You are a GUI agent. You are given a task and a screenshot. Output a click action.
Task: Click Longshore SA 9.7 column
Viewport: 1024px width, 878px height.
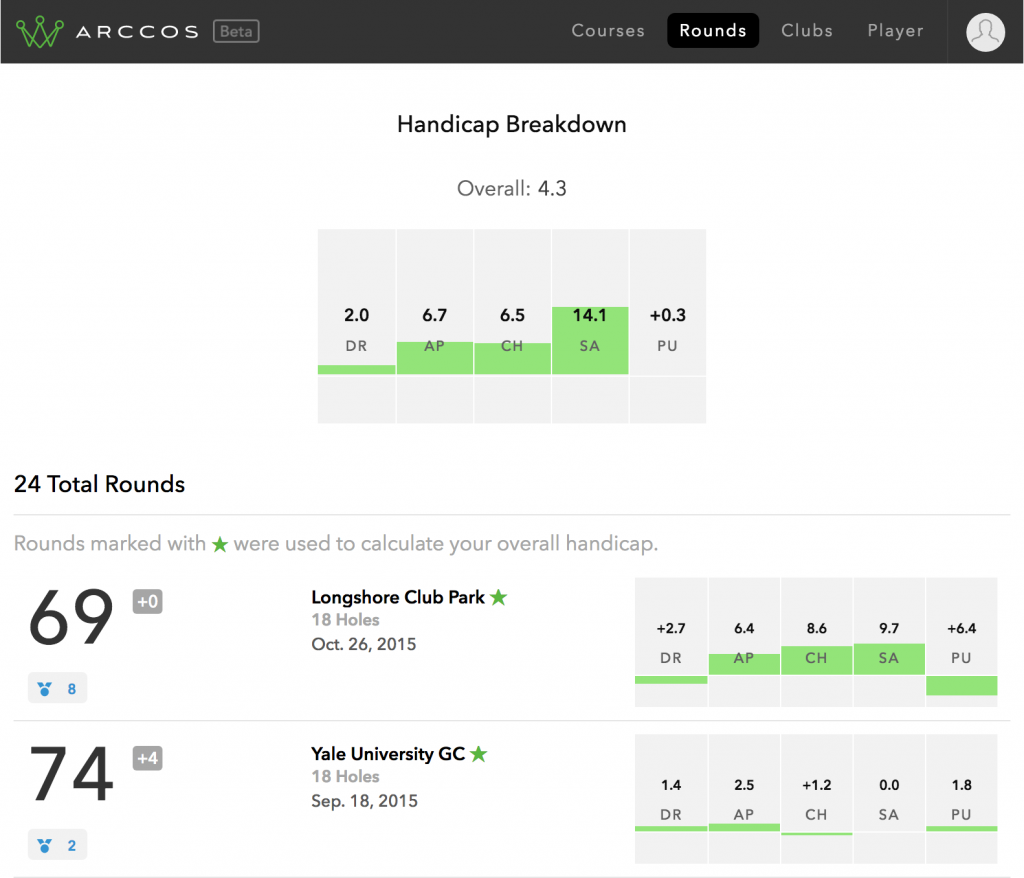(889, 642)
